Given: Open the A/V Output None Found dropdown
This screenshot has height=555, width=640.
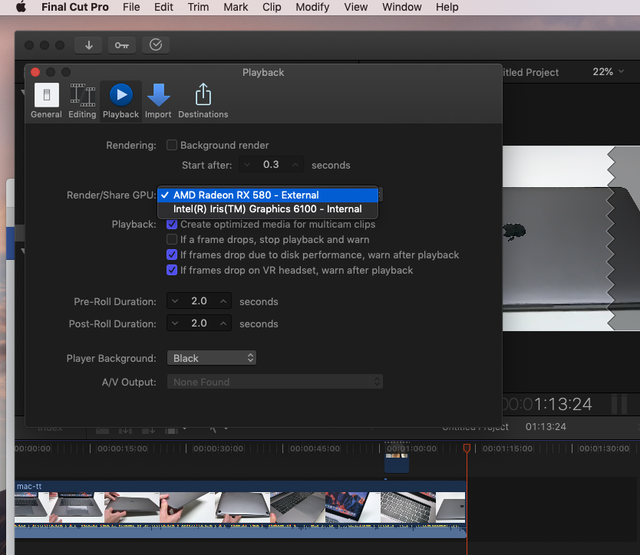Looking at the screenshot, I should click(275, 382).
